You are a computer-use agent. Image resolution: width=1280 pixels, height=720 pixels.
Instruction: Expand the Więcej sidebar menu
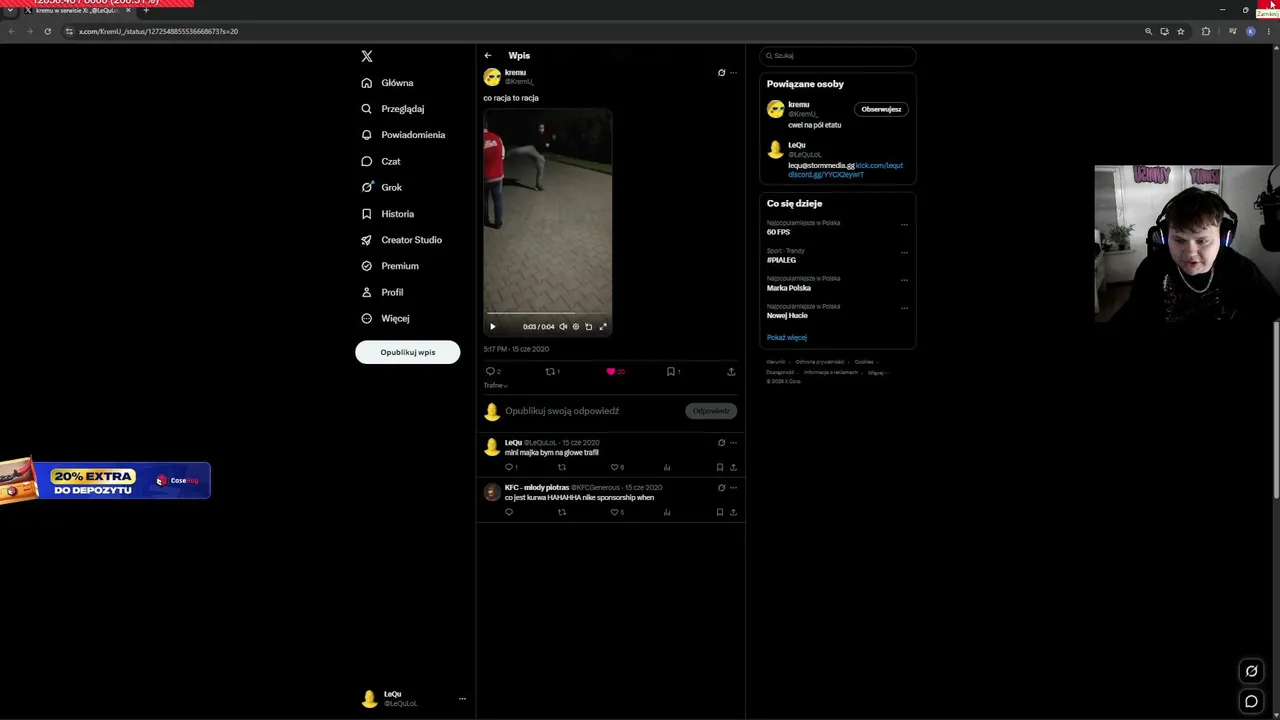pos(385,318)
